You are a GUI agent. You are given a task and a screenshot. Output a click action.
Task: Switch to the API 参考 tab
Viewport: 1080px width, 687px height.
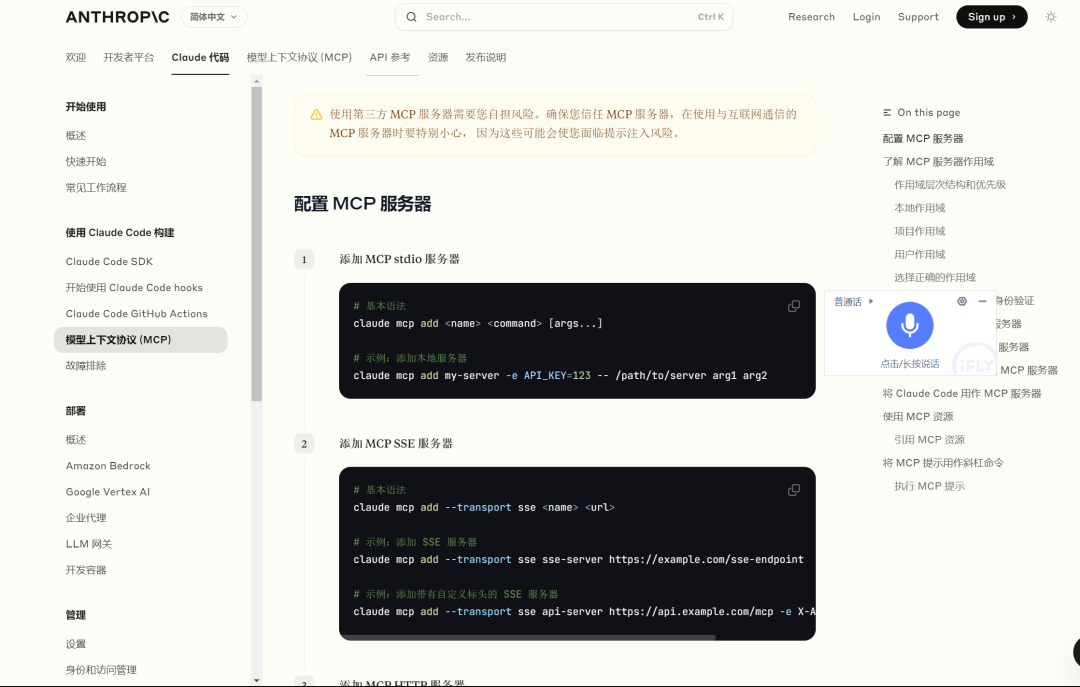pos(390,57)
